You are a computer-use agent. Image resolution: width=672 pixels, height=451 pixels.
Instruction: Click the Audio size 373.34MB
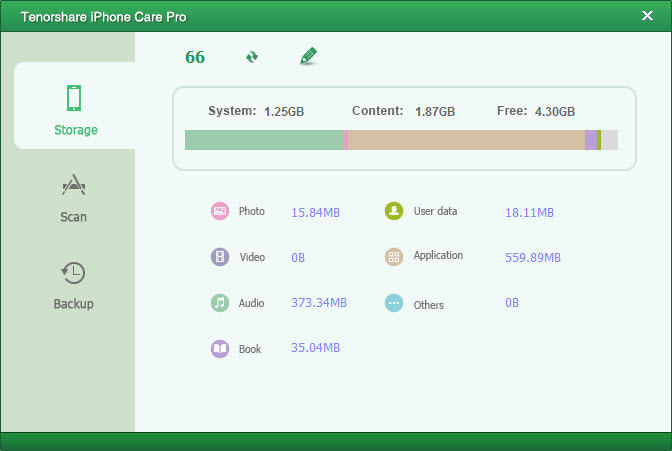pos(319,303)
